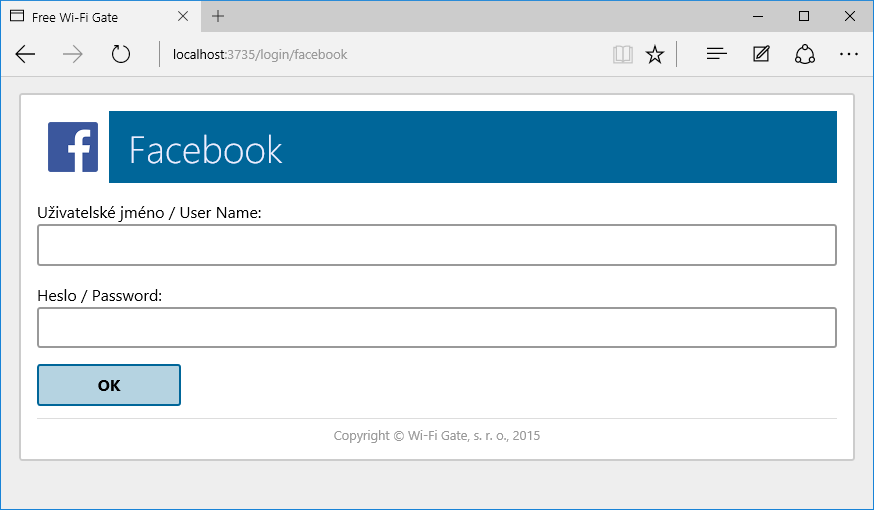
Task: Select the Free Wi-Fi Gate tab
Action: (x=100, y=17)
